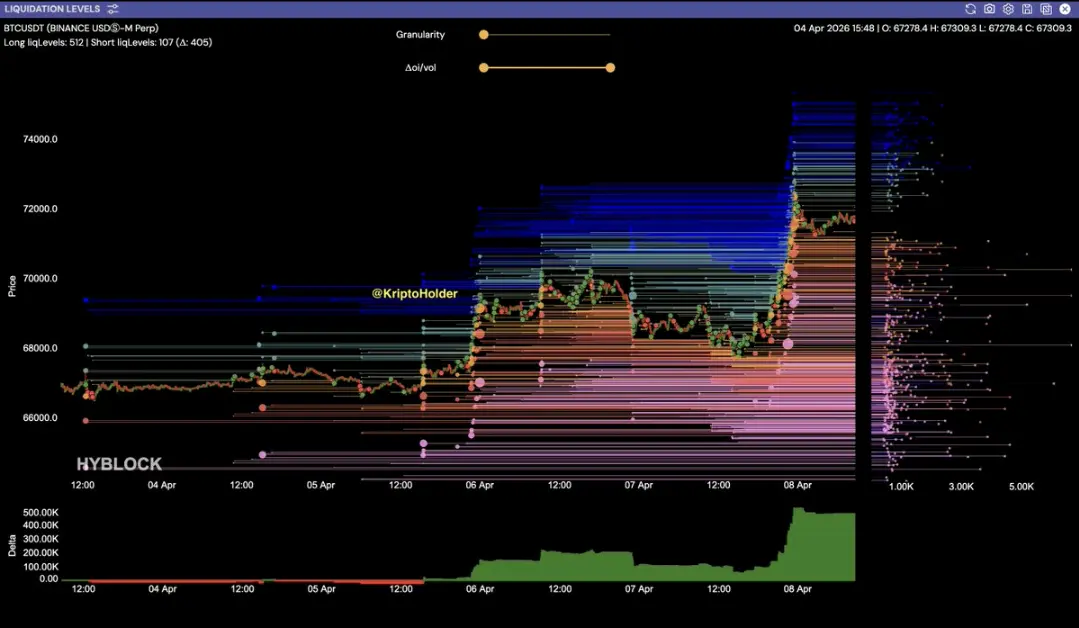Viewport: 1079px width, 628px height.
Task: Click the right handle of Δoi/vol slider
Action: click(x=610, y=67)
